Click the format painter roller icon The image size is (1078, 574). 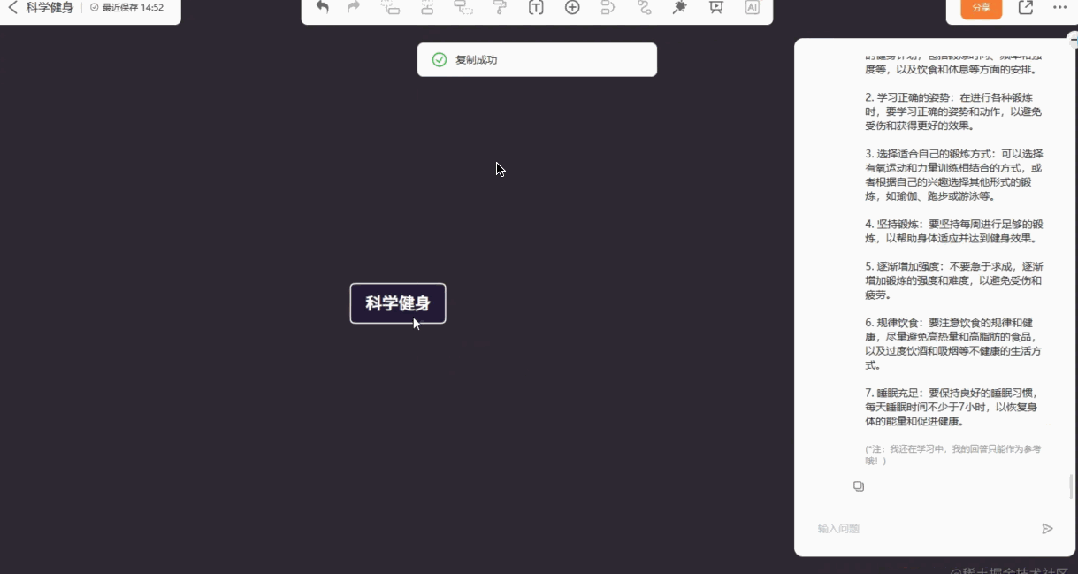click(500, 7)
